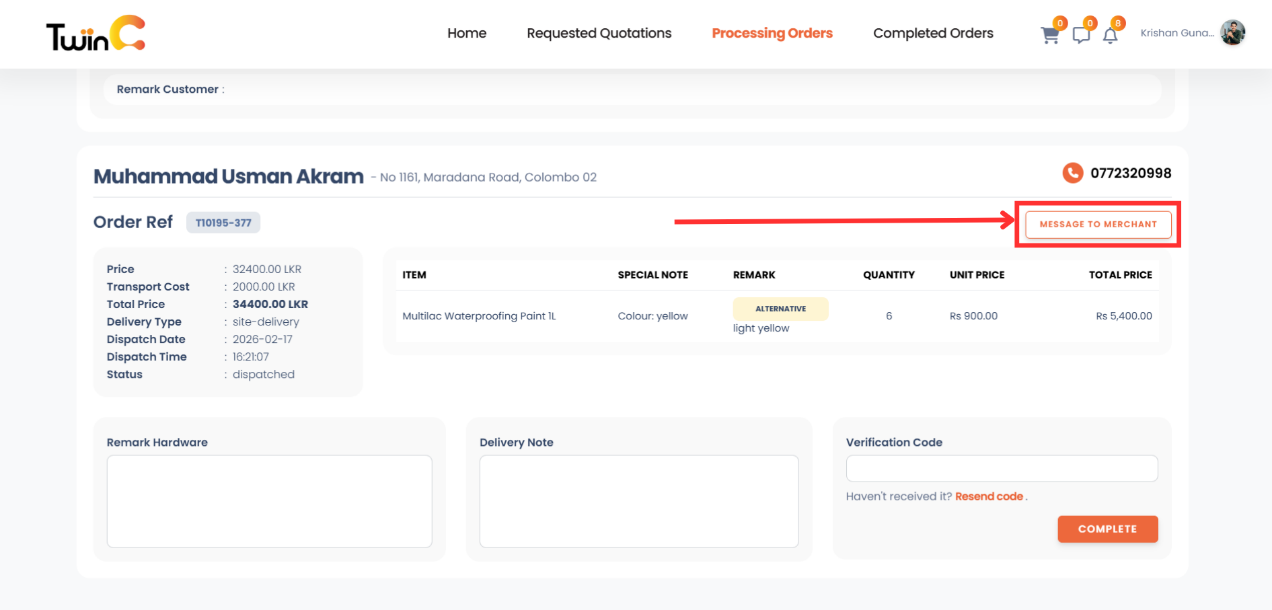Click the Krishan Guna account name
The height and width of the screenshot is (610, 1272).
[x=1178, y=32]
